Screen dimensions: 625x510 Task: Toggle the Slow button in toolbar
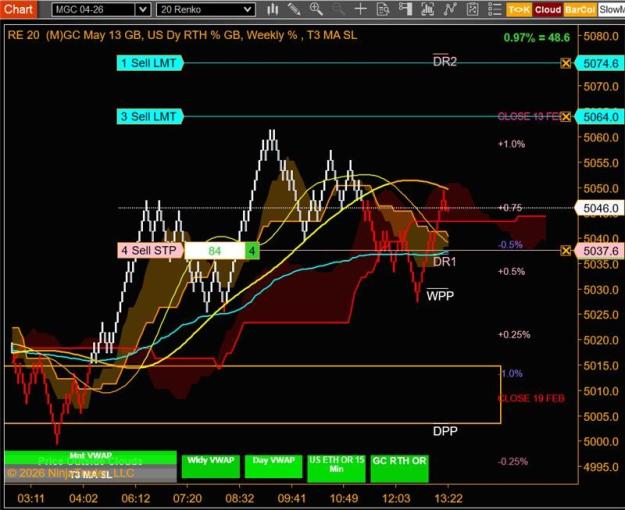611,10
